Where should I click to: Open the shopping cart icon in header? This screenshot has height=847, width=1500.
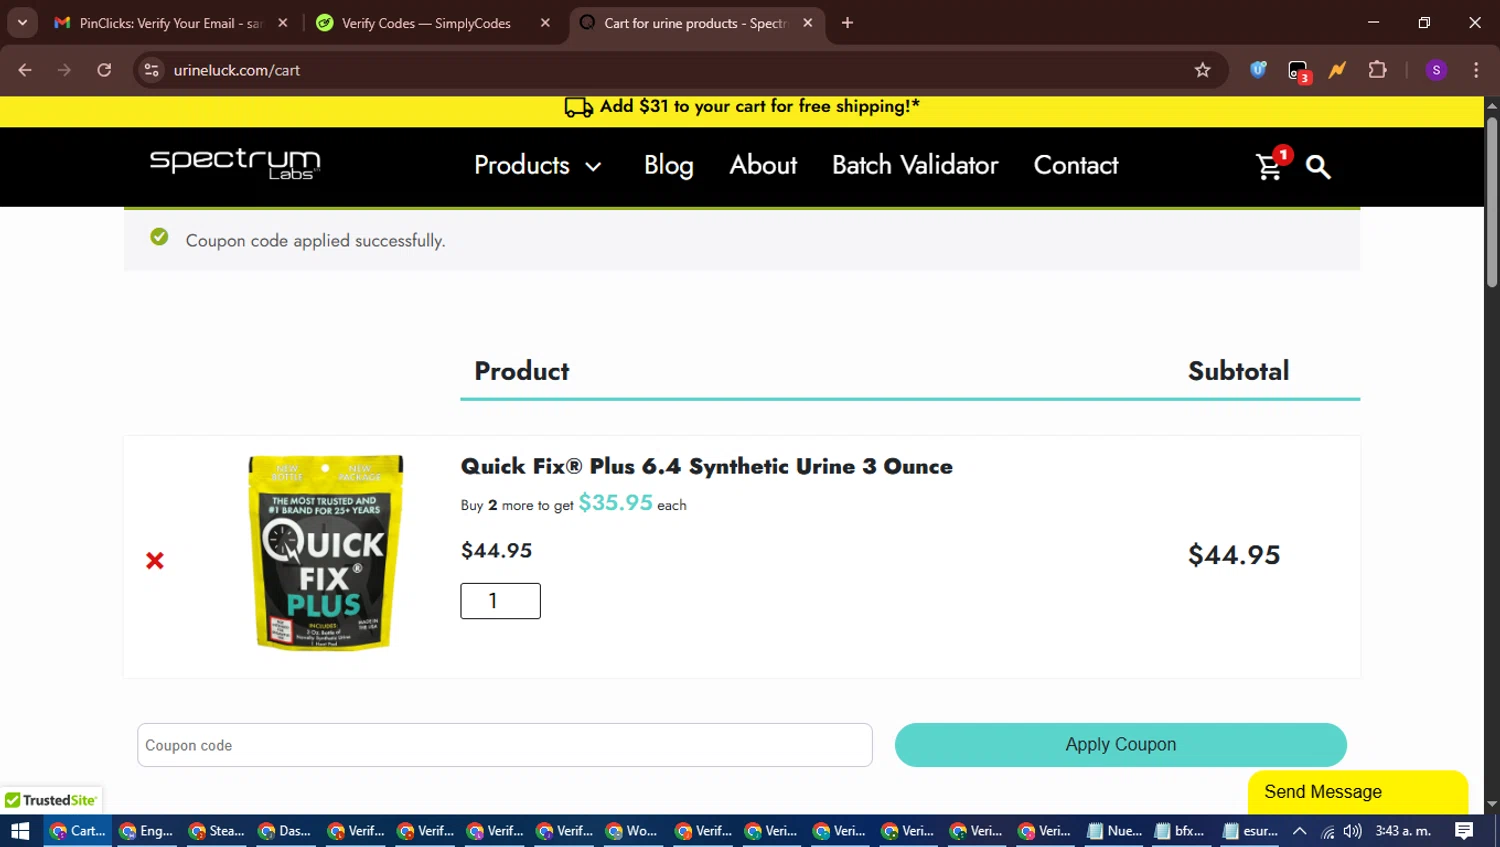[1270, 166]
